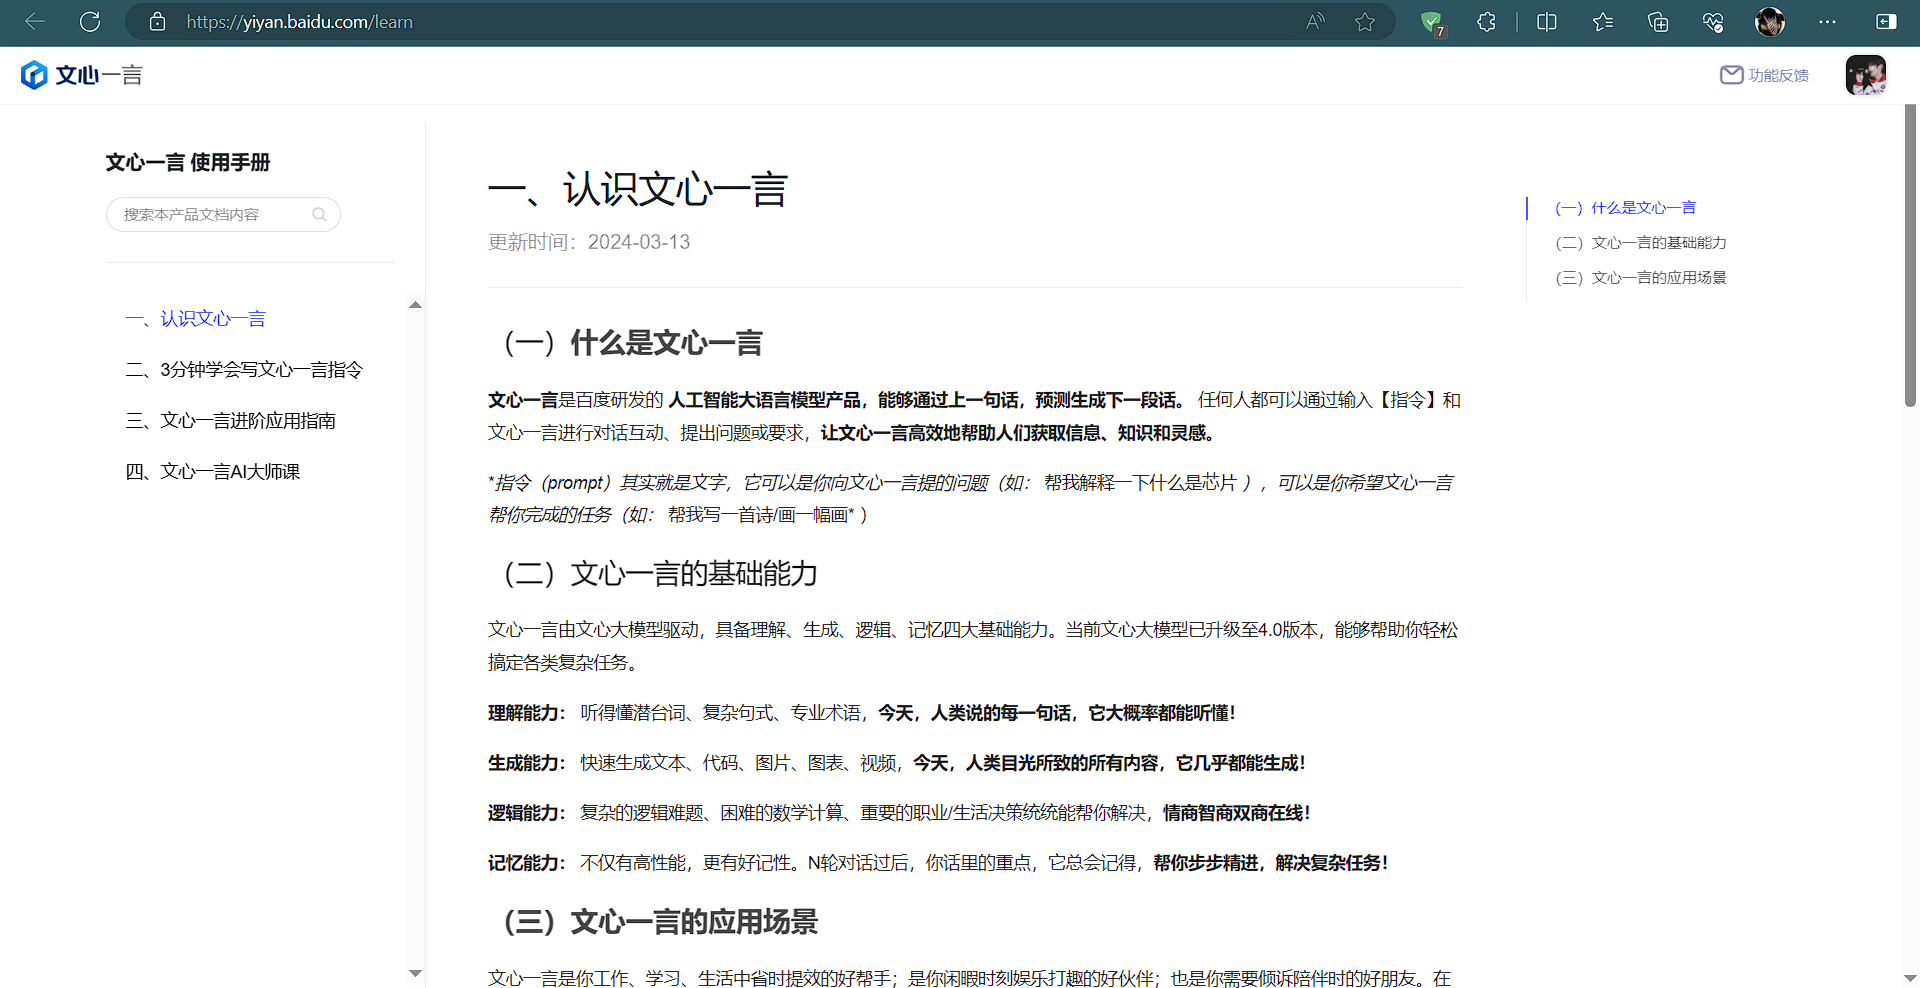Reload the page with refresh icon
Viewport: 1920px width, 988px height.
pos(90,22)
